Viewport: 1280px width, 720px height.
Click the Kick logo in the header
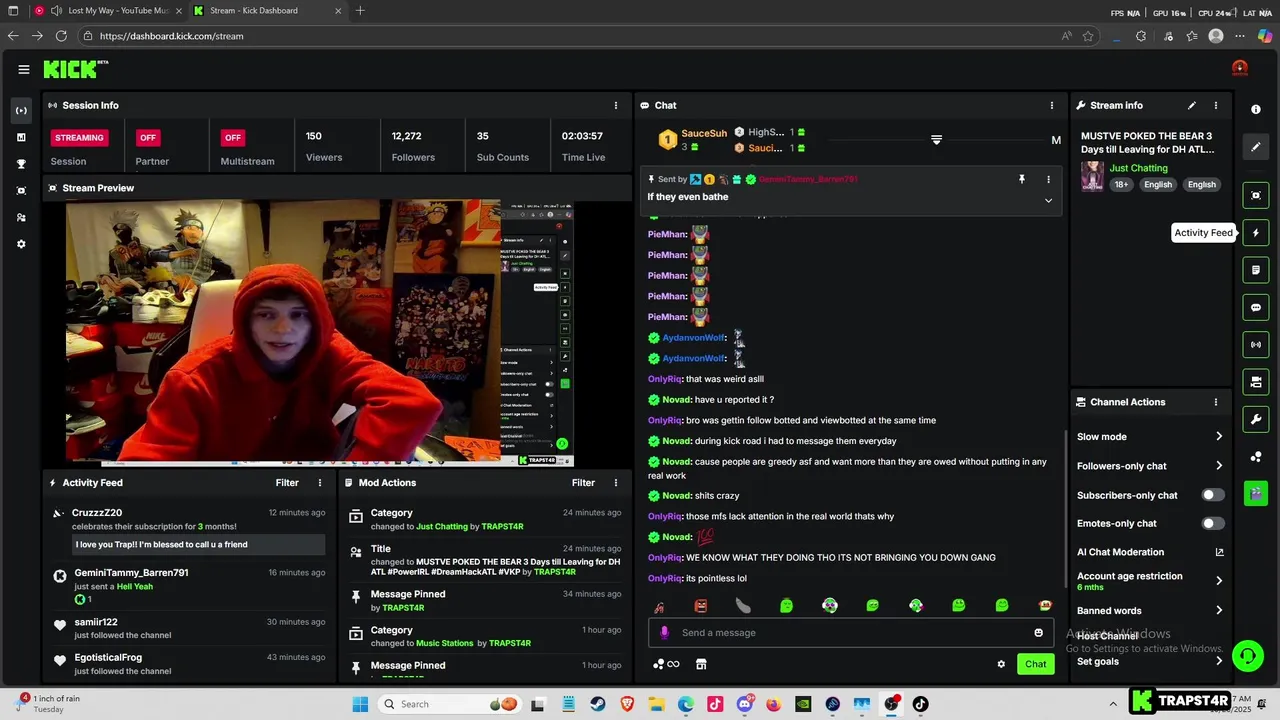75,69
